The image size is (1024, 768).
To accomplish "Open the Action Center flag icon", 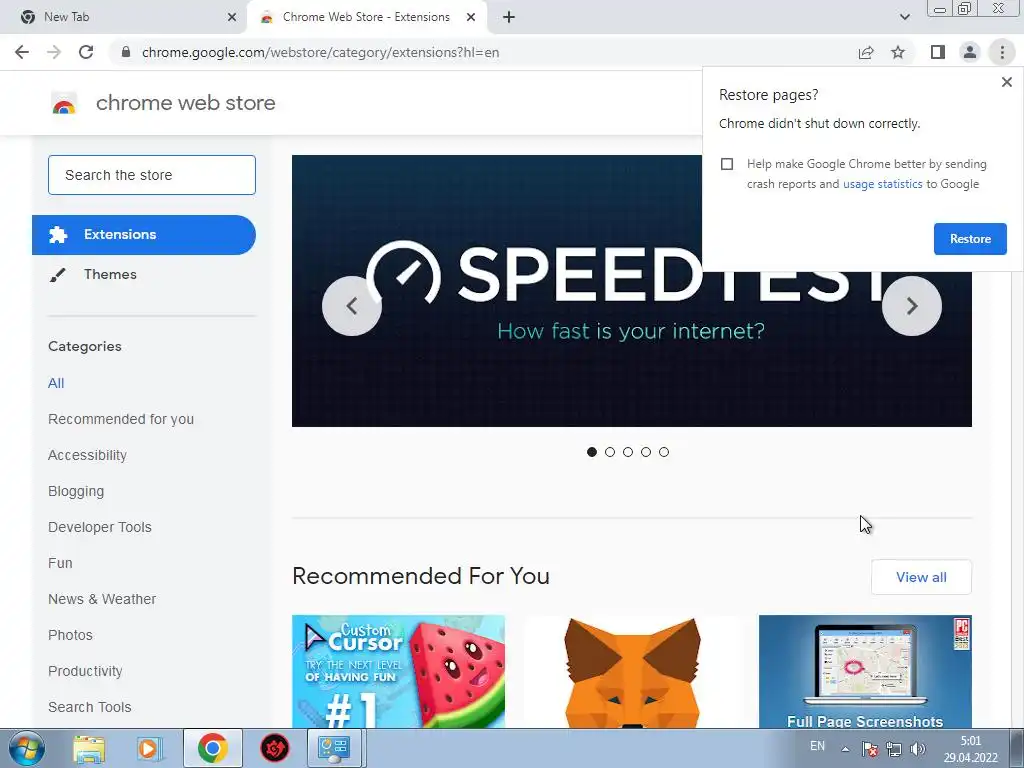I will coord(869,749).
